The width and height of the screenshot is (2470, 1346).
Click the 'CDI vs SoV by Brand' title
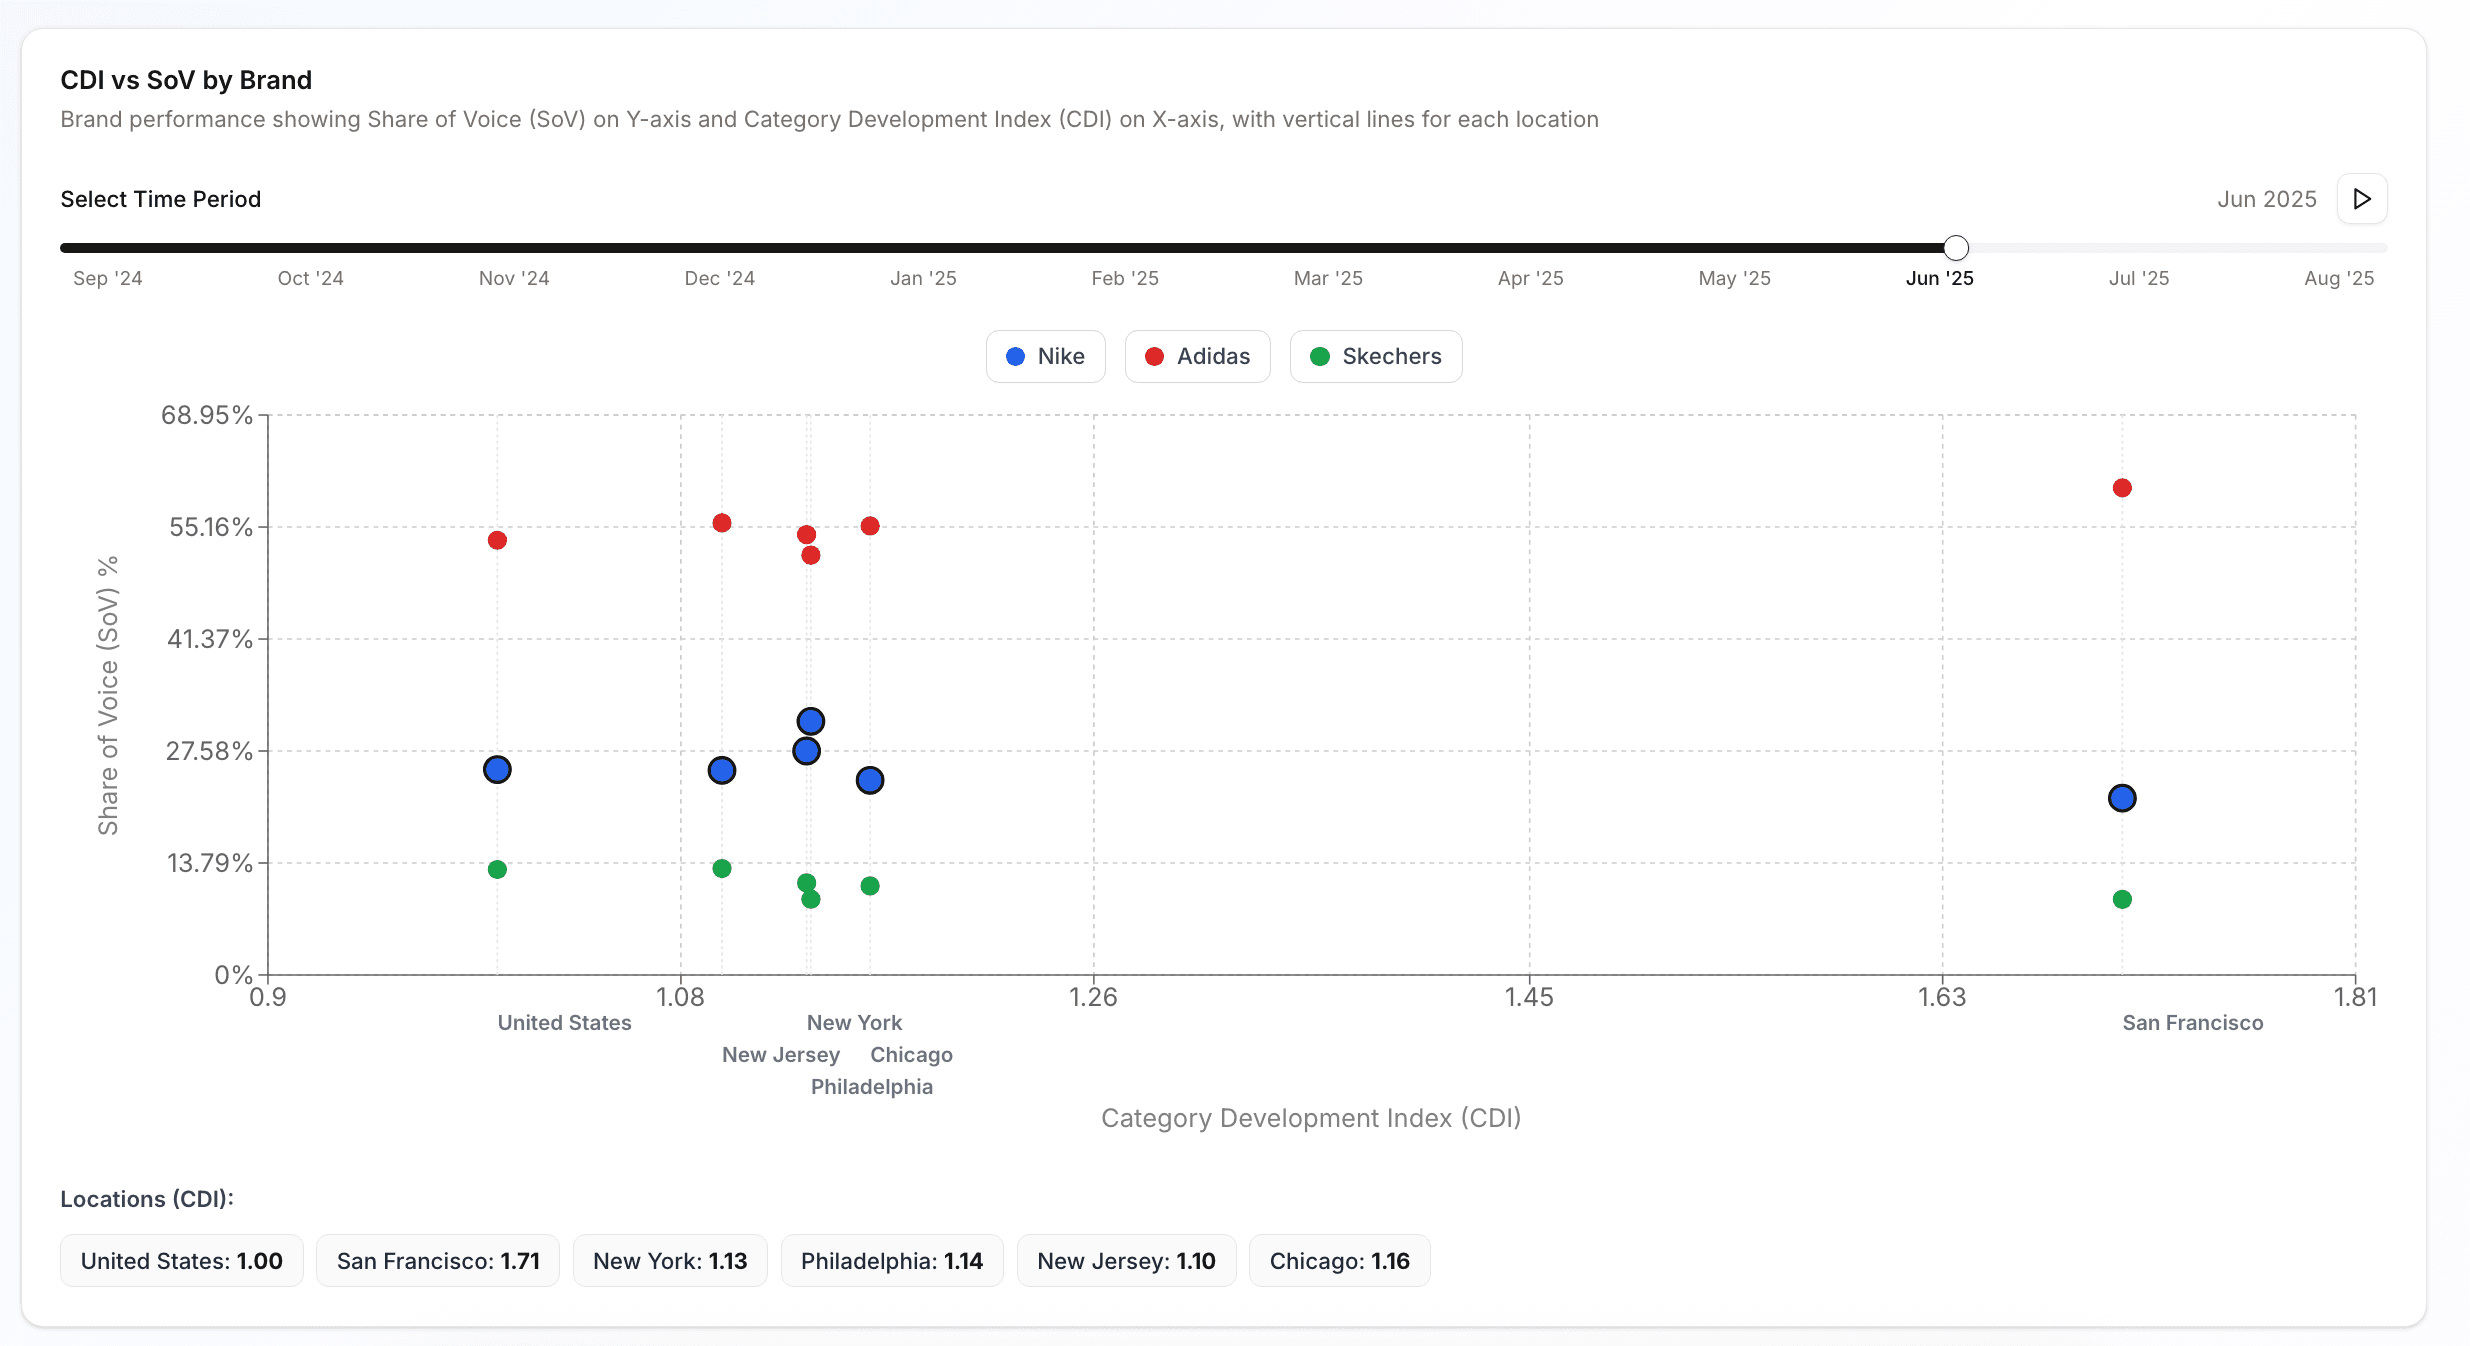pos(186,80)
